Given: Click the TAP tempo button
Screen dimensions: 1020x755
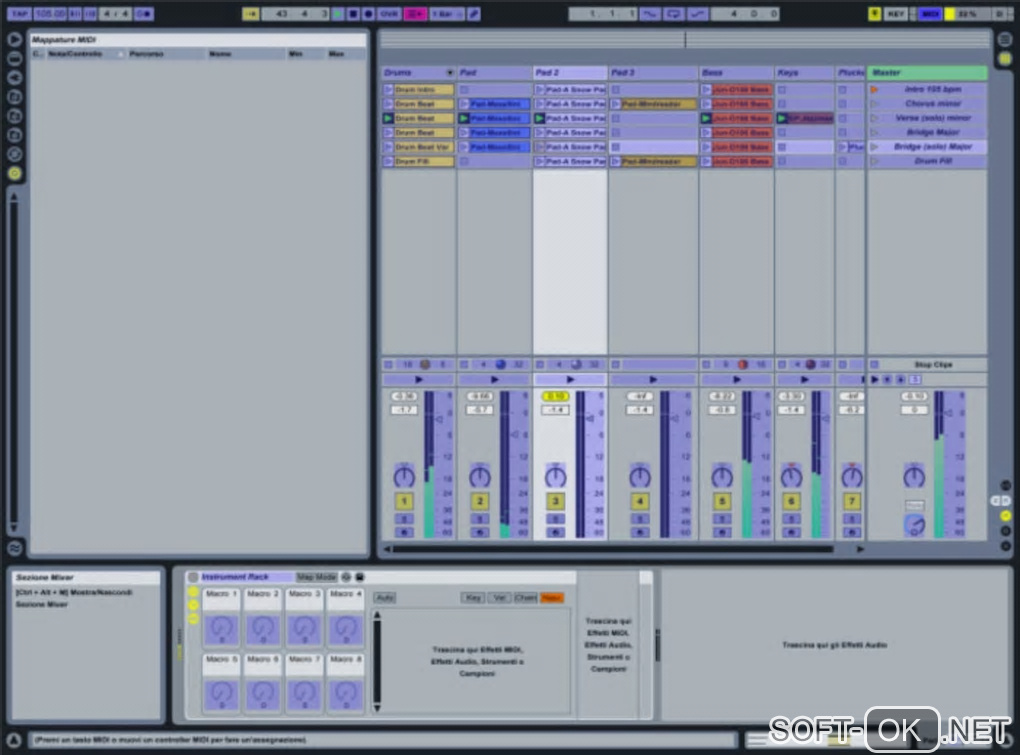Looking at the screenshot, I should tap(19, 14).
